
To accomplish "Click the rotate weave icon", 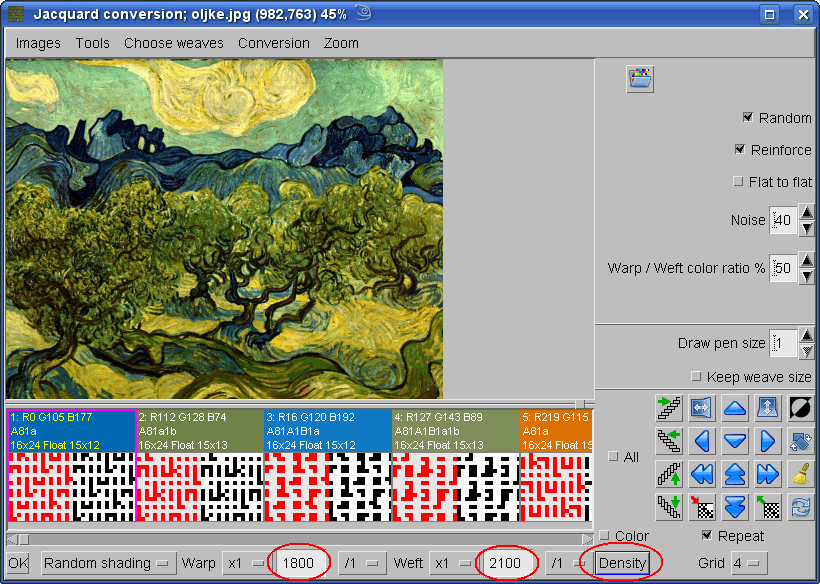I will pos(800,440).
